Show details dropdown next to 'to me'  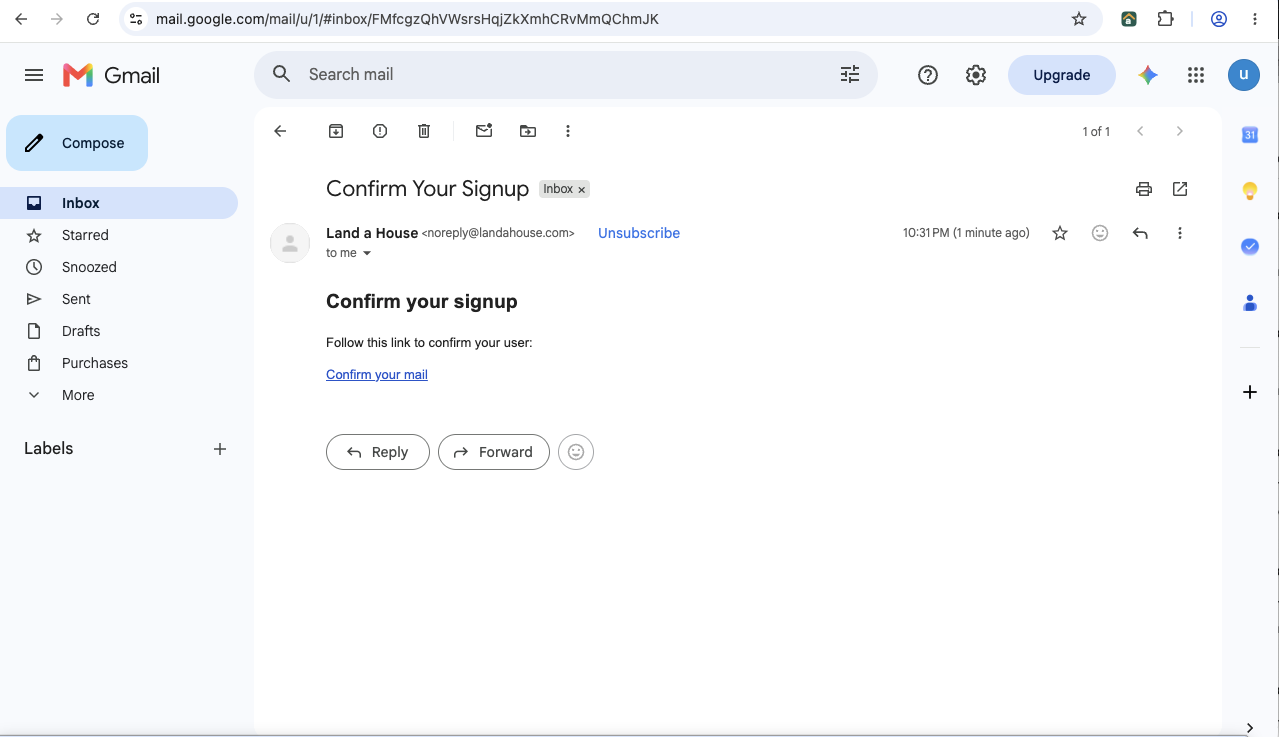point(367,253)
